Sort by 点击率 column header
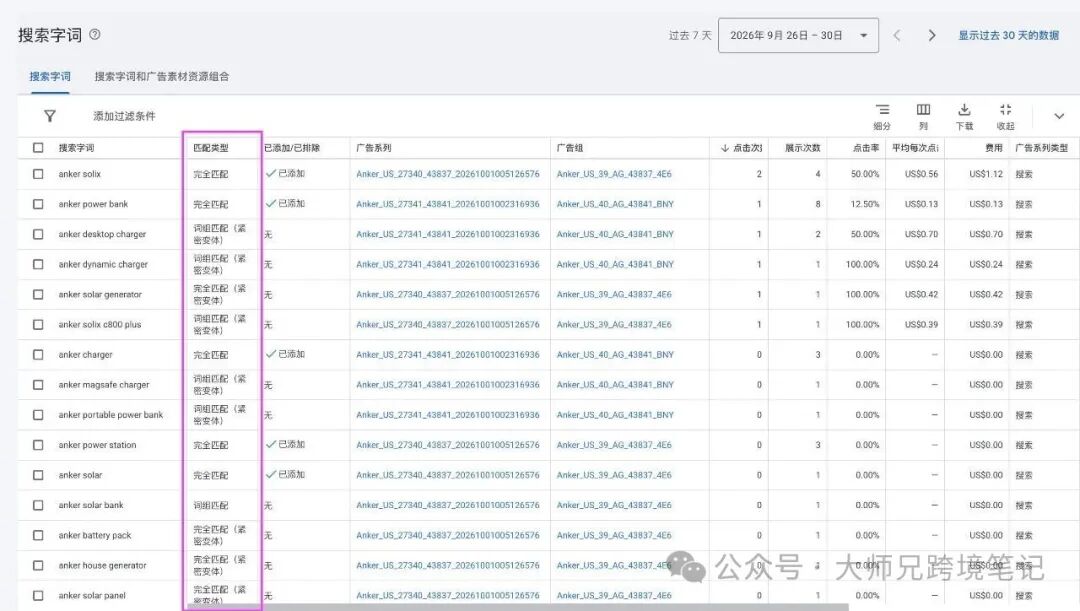The width and height of the screenshot is (1080, 611). (x=866, y=148)
